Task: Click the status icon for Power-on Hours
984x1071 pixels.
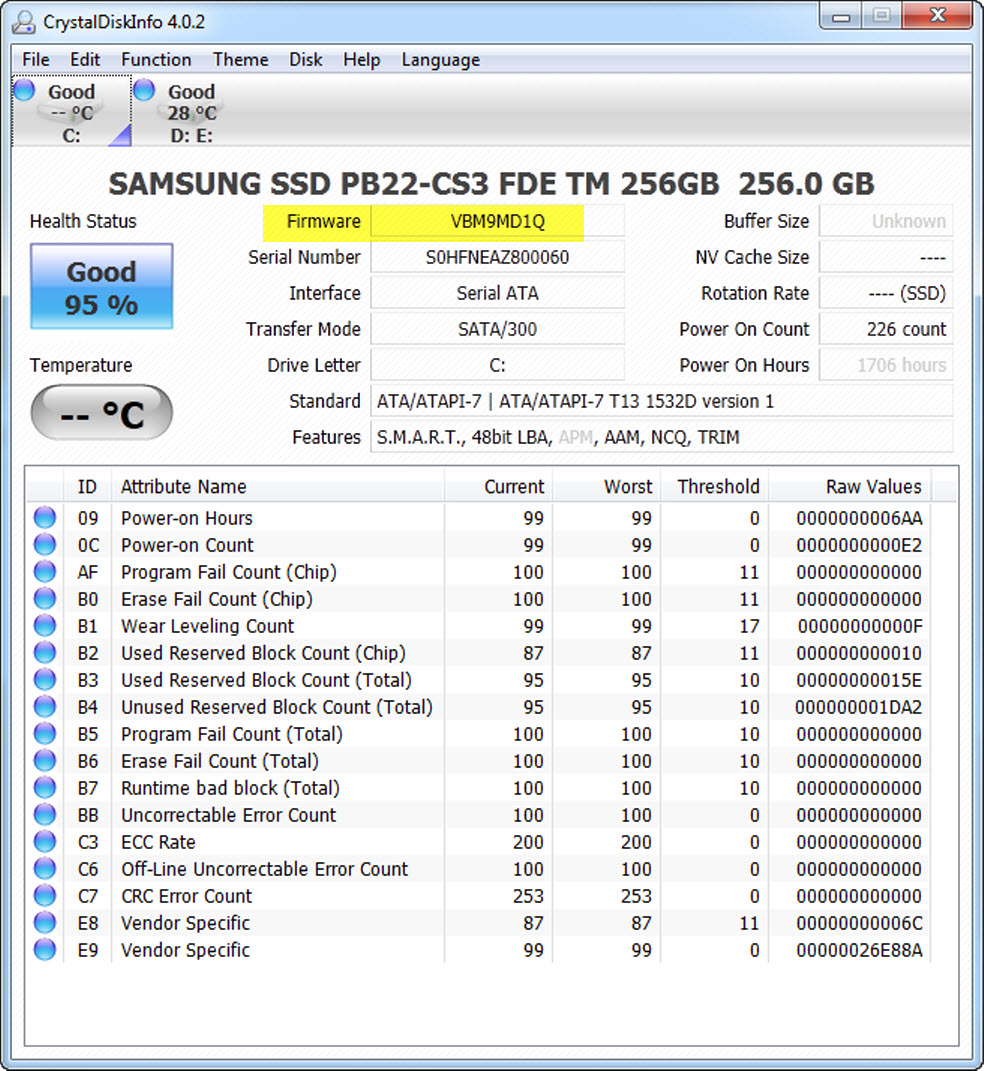Action: click(x=45, y=518)
